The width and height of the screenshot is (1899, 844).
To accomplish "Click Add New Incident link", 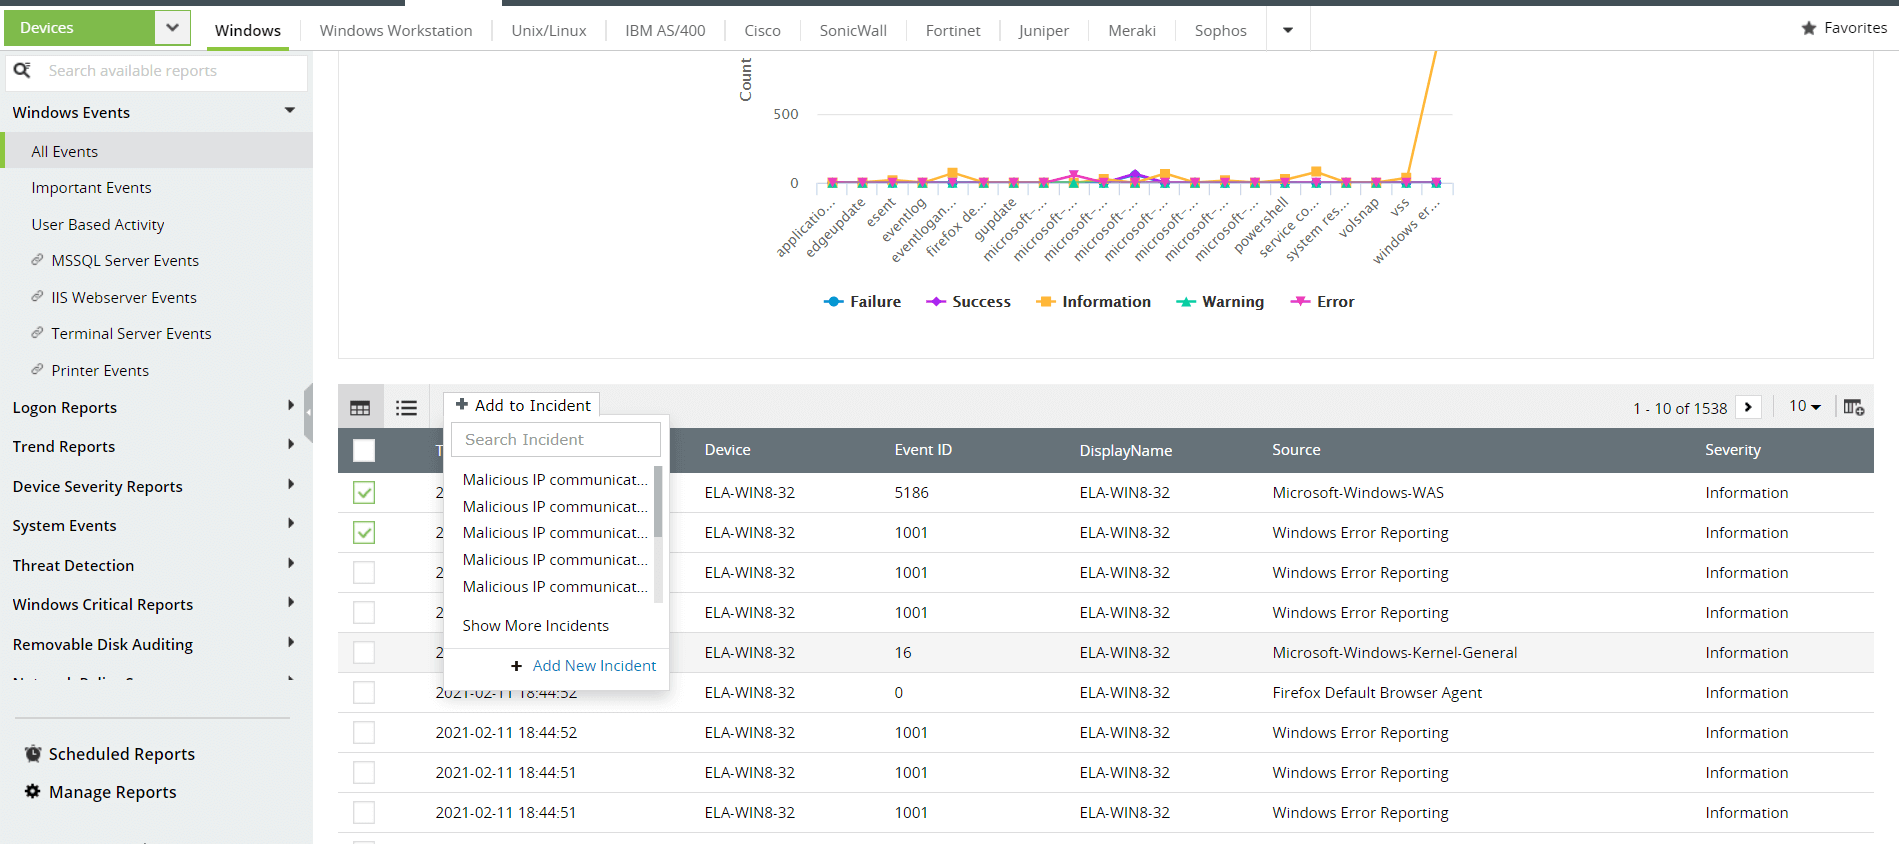I will 594,666.
